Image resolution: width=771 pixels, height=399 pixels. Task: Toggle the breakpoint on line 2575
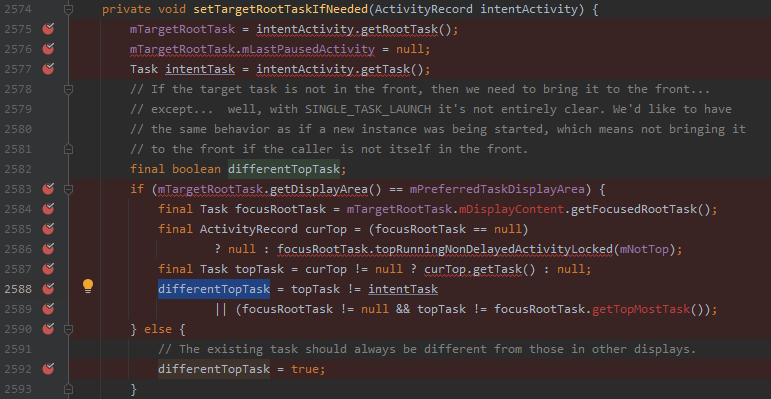pos(48,29)
